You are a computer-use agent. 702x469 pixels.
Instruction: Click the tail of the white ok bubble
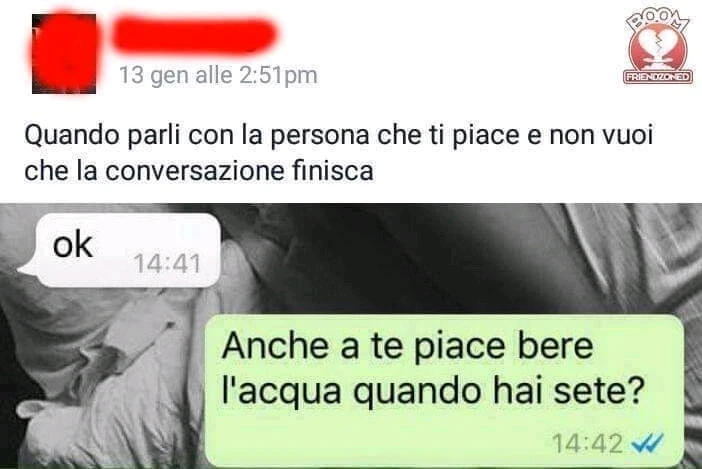coord(26,268)
